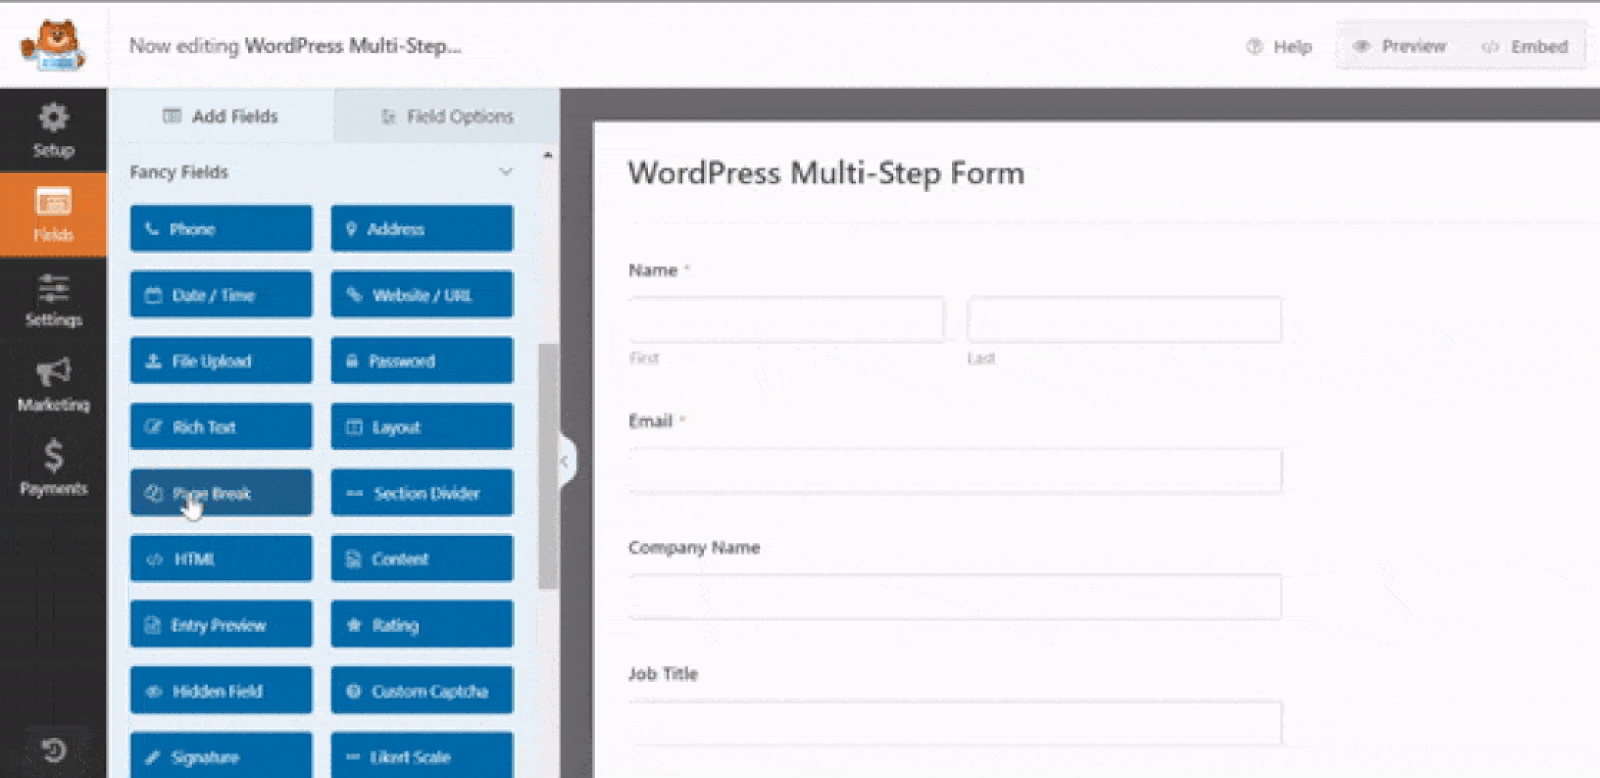Open the Payments dollar section
Image resolution: width=1600 pixels, height=778 pixels.
tap(53, 468)
